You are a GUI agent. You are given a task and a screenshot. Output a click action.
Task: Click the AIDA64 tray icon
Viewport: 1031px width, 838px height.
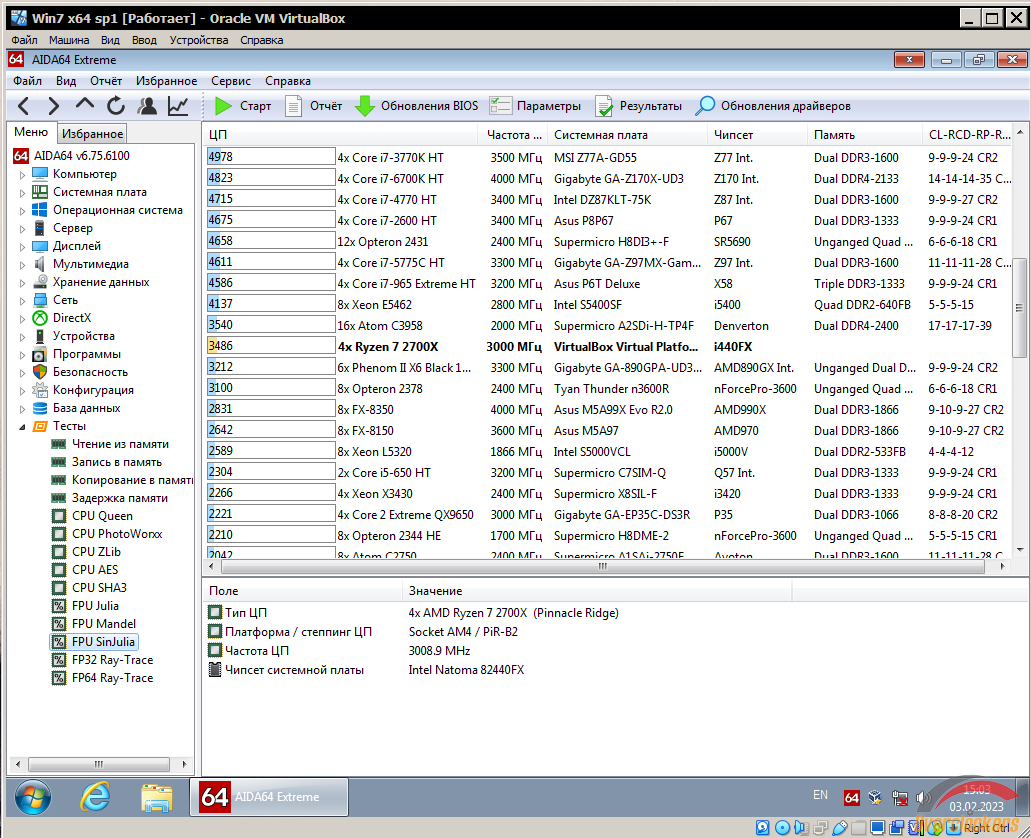coord(851,797)
